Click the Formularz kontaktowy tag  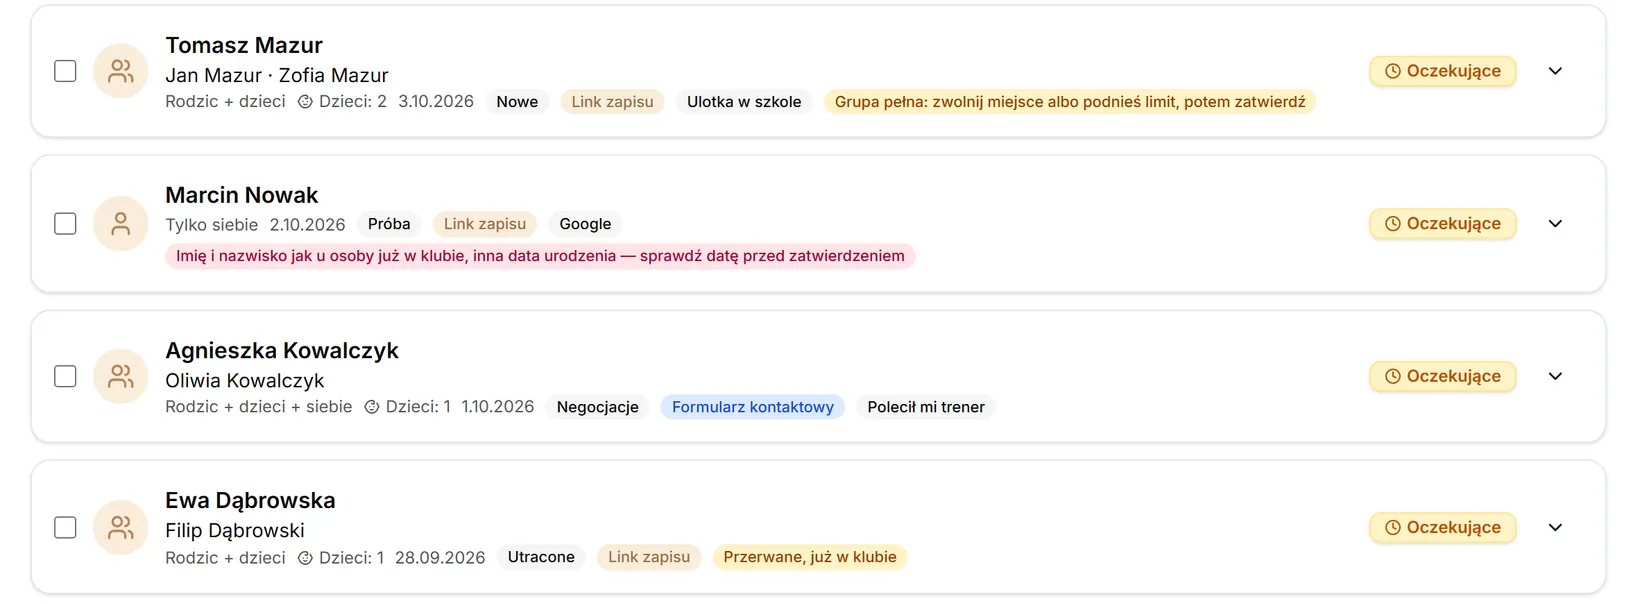(x=753, y=407)
